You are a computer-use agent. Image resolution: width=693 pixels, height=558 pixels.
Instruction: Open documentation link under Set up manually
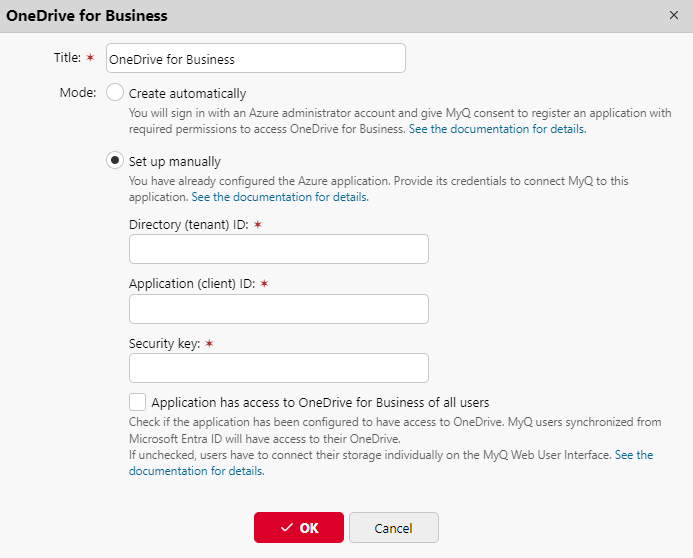tap(280, 197)
